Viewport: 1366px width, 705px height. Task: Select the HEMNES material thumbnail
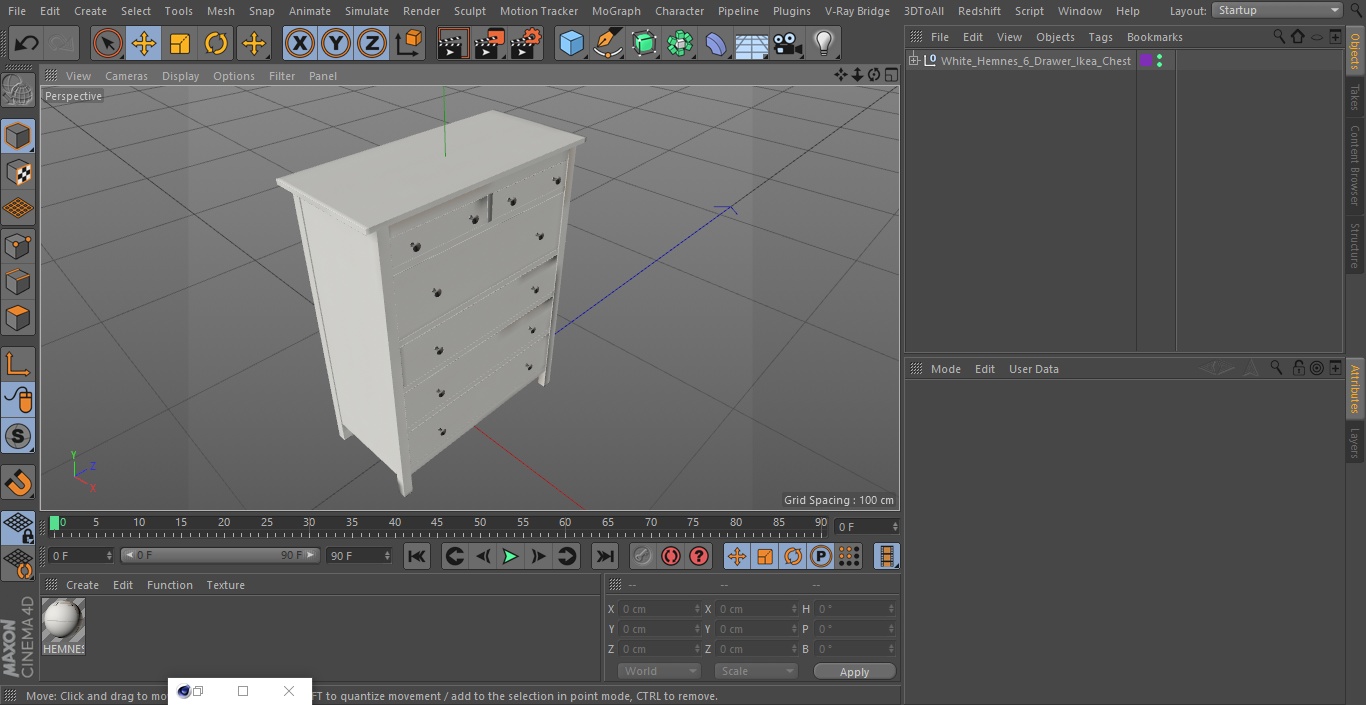pyautogui.click(x=63, y=626)
